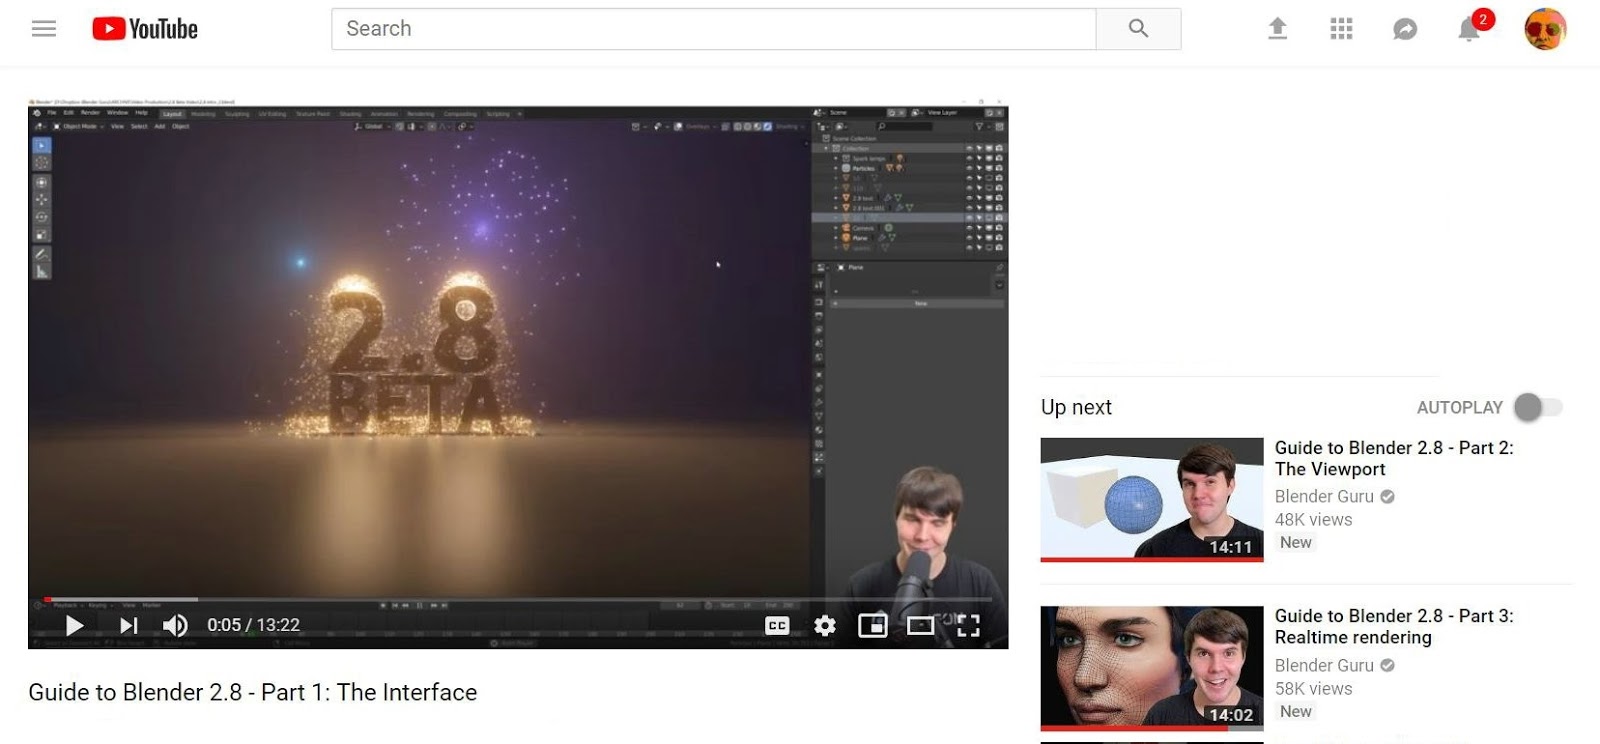
Task: Toggle the Autoplay switch
Action: click(x=1538, y=407)
